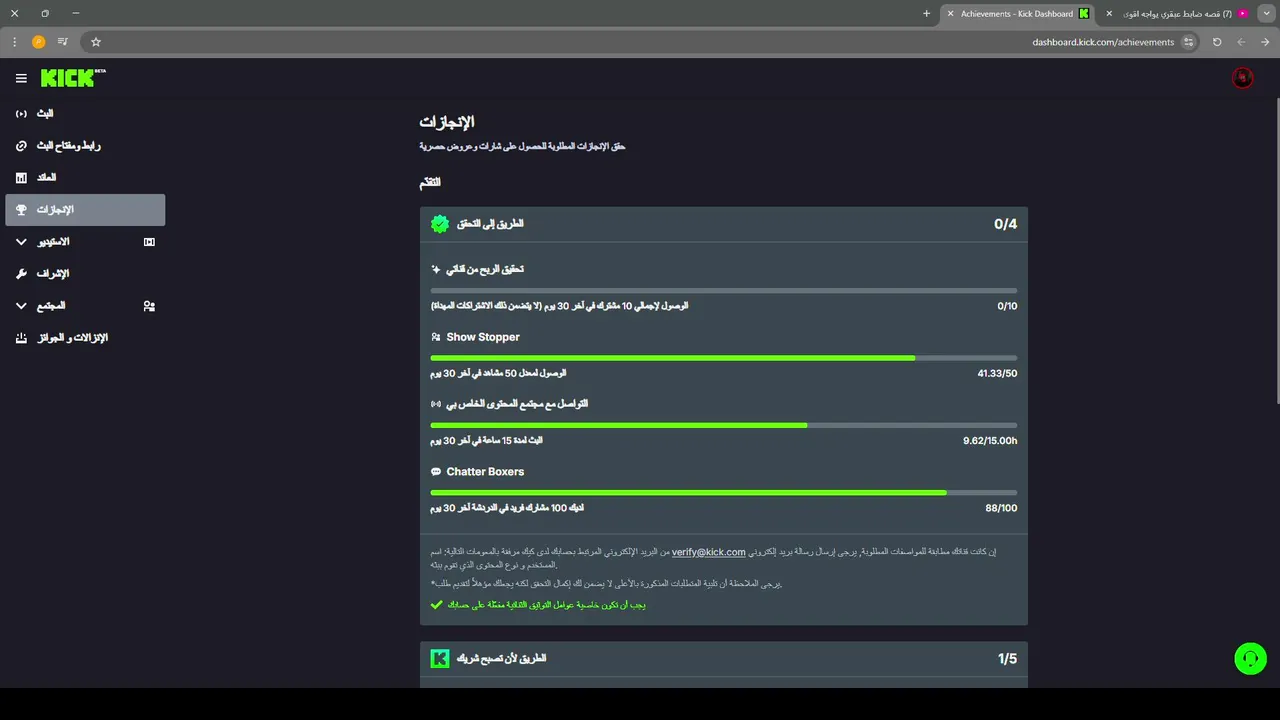Viewport: 1280px width, 720px height.
Task: Click the browser profile icon
Action: 38,42
